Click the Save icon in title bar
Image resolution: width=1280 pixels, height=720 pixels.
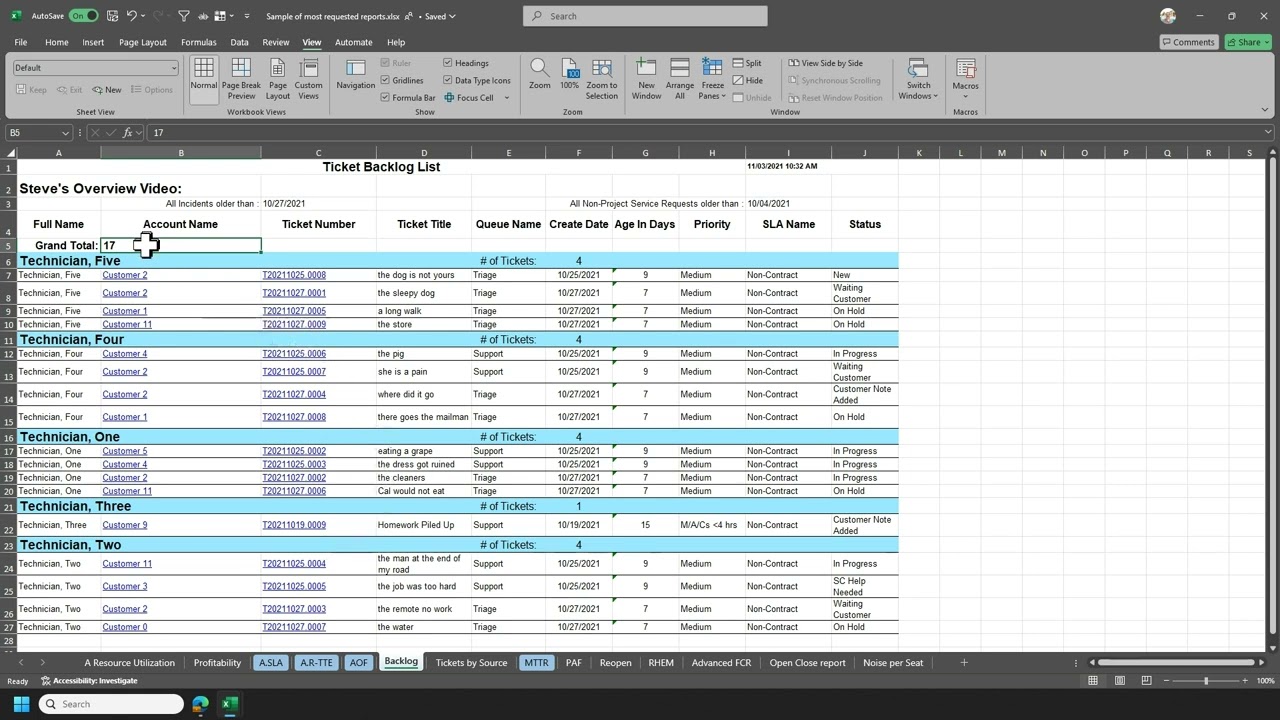[x=112, y=16]
